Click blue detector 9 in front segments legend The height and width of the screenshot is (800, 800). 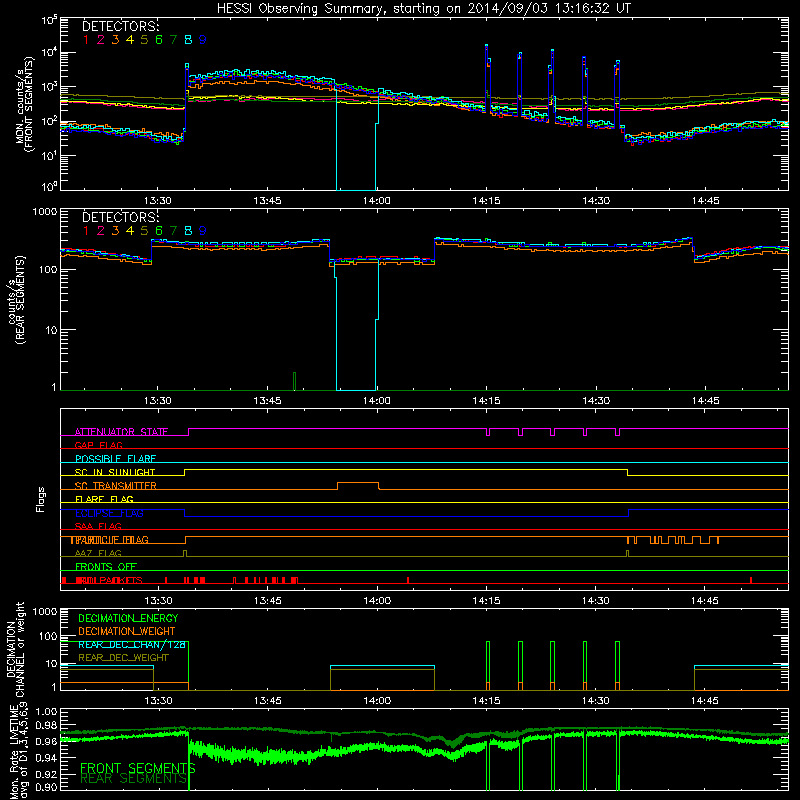[203, 40]
